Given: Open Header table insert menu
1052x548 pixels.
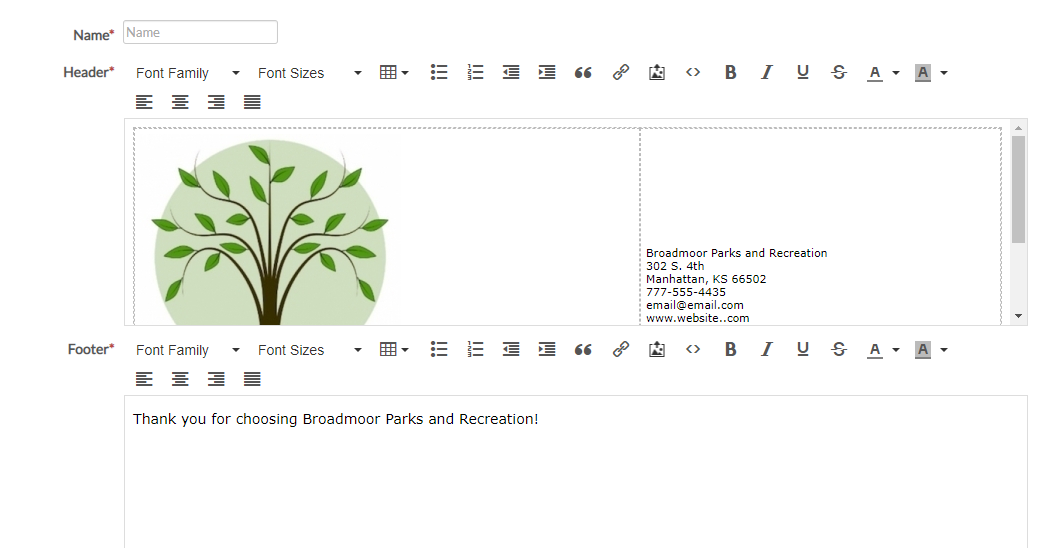Looking at the screenshot, I should [x=394, y=72].
